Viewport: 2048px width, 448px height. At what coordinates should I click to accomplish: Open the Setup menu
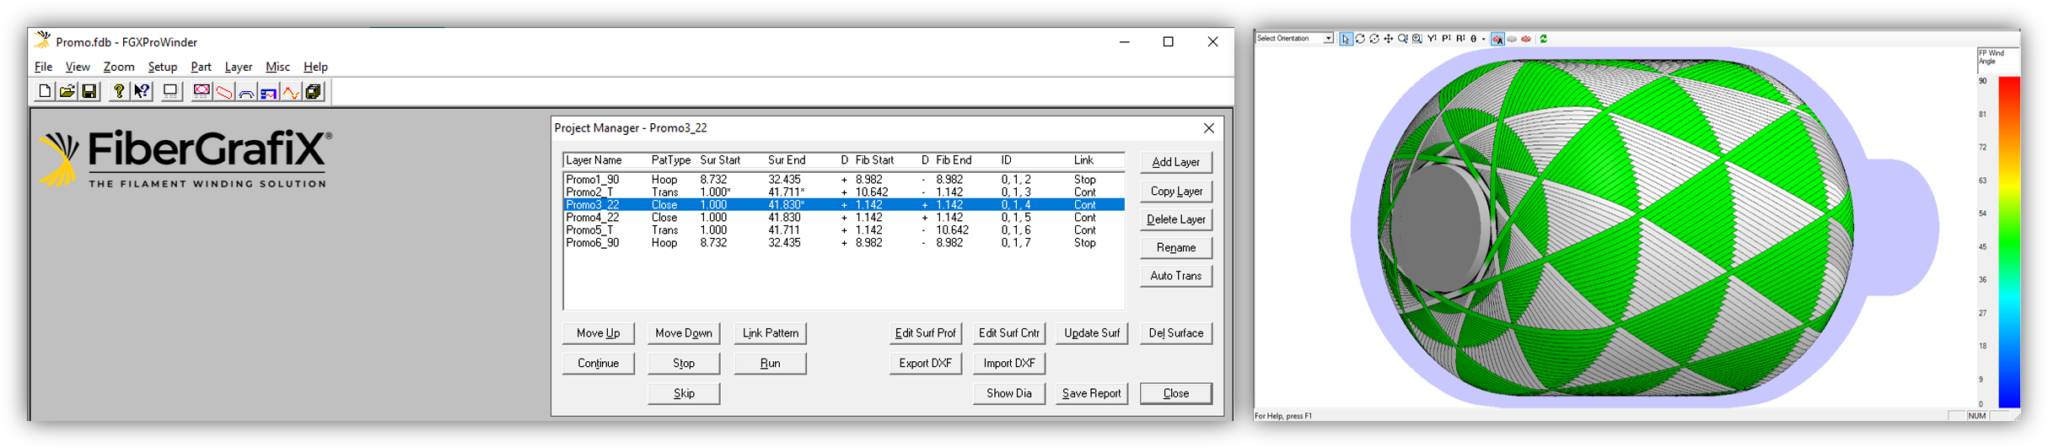coord(162,67)
